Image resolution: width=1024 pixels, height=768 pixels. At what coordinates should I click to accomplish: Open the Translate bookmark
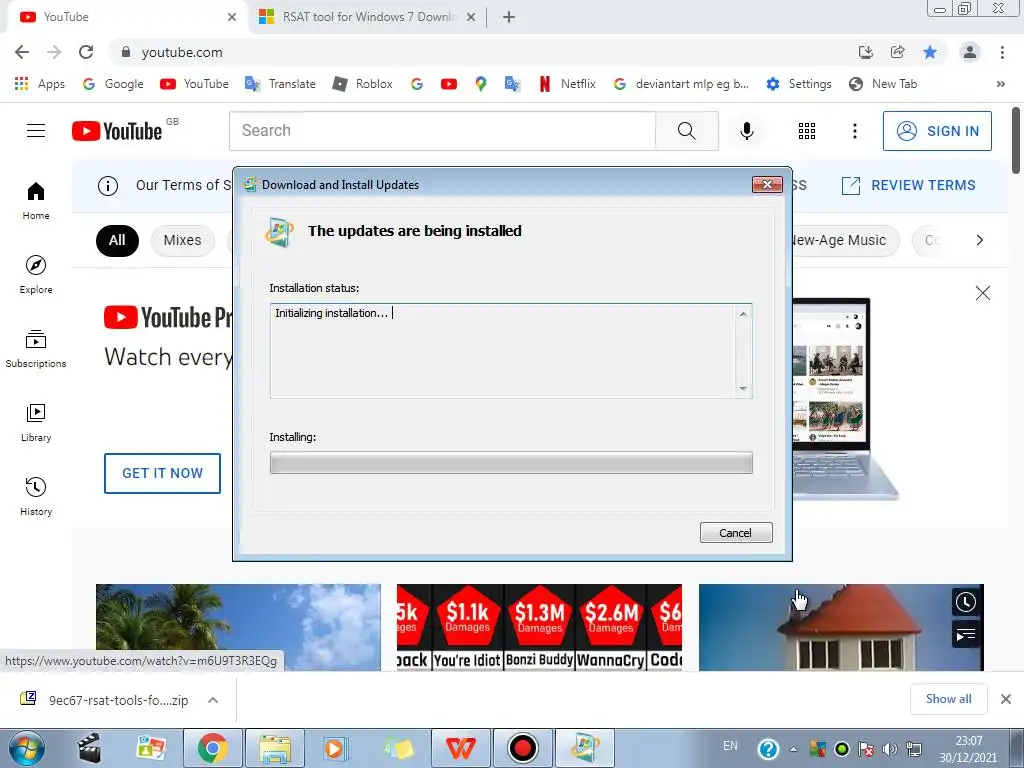tap(280, 84)
